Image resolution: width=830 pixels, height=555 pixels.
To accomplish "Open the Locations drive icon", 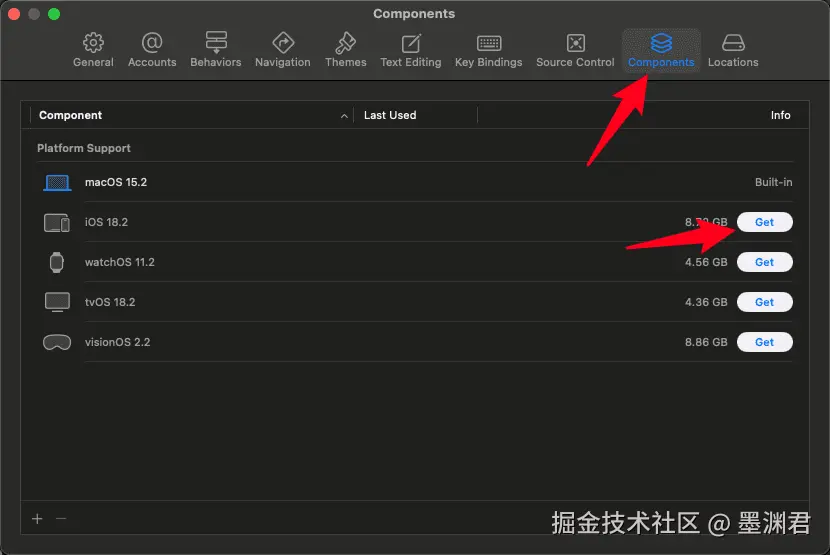I will tap(733, 43).
